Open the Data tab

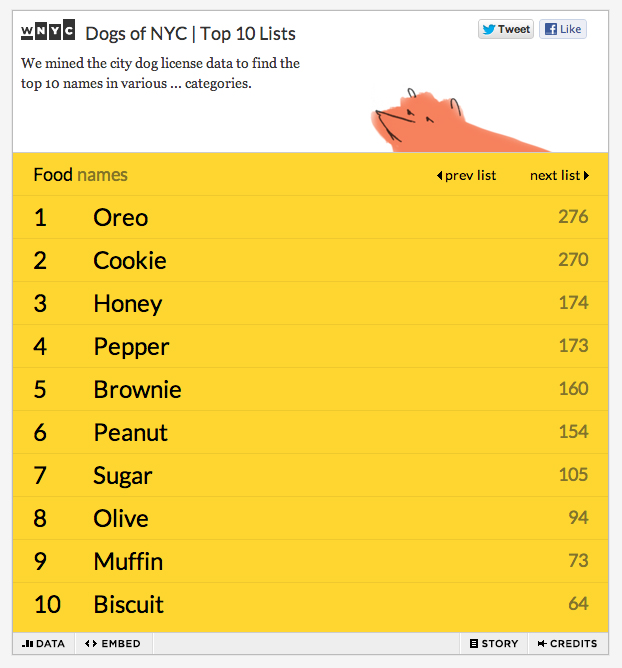43,643
